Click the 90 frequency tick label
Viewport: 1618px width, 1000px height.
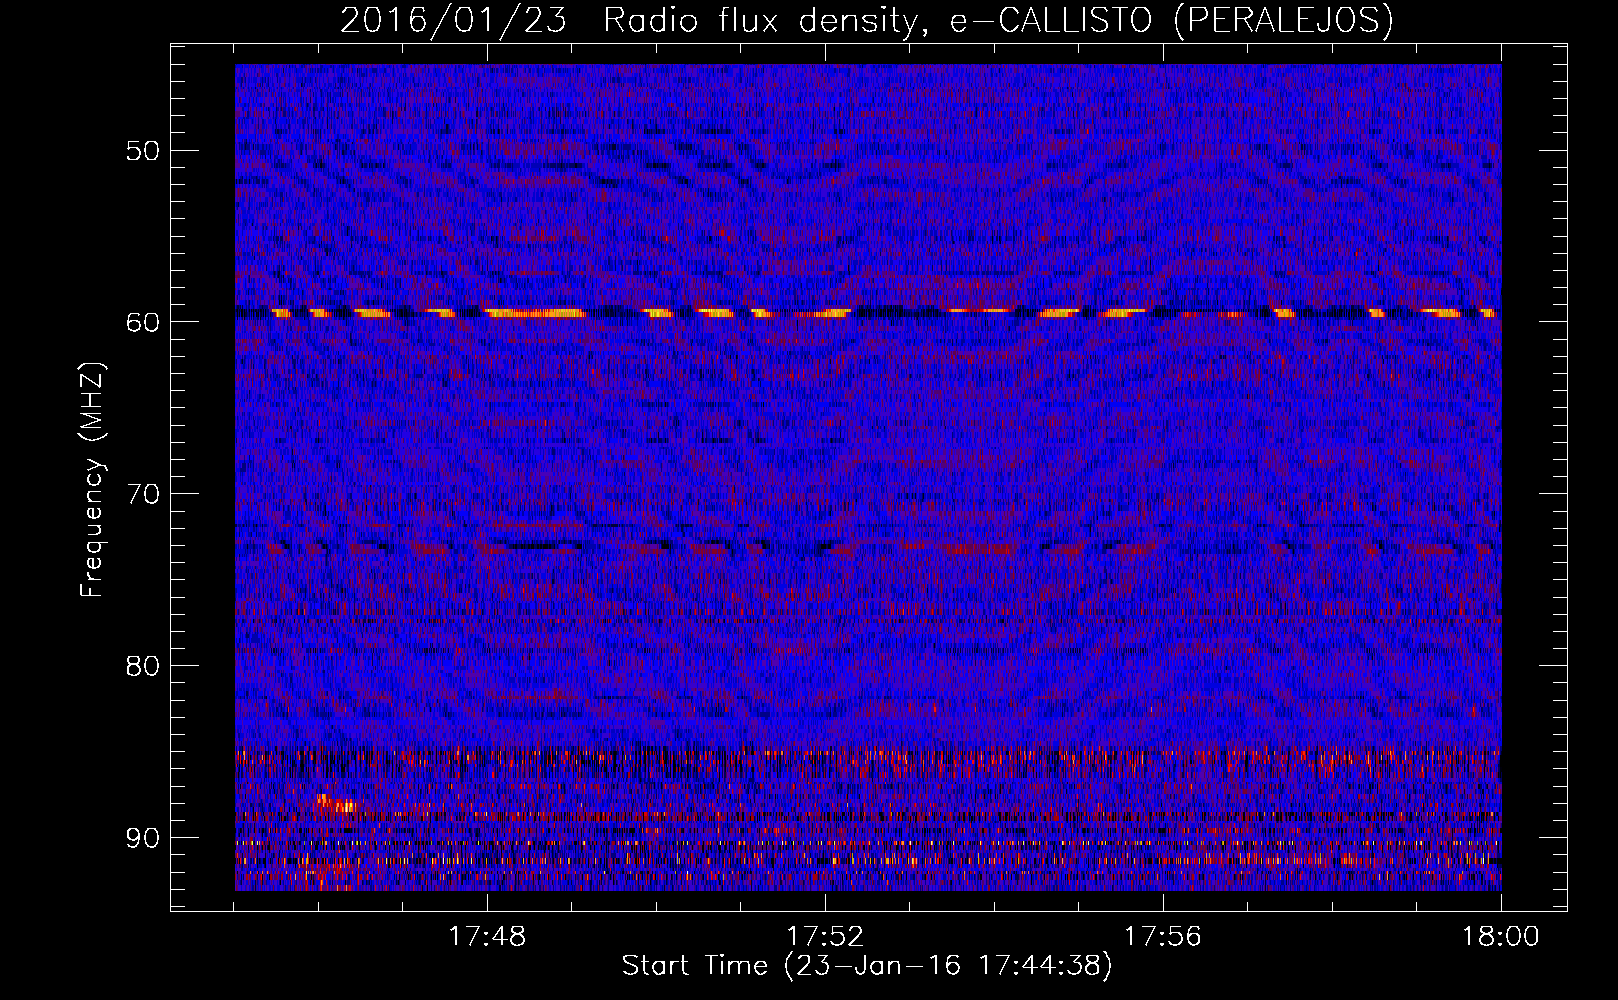tap(143, 838)
